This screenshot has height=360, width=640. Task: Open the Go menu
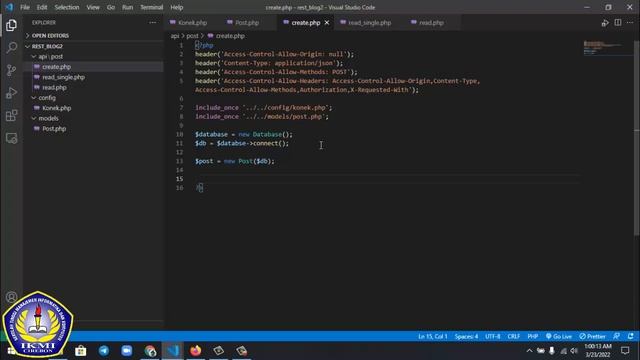pyautogui.click(x=111, y=7)
